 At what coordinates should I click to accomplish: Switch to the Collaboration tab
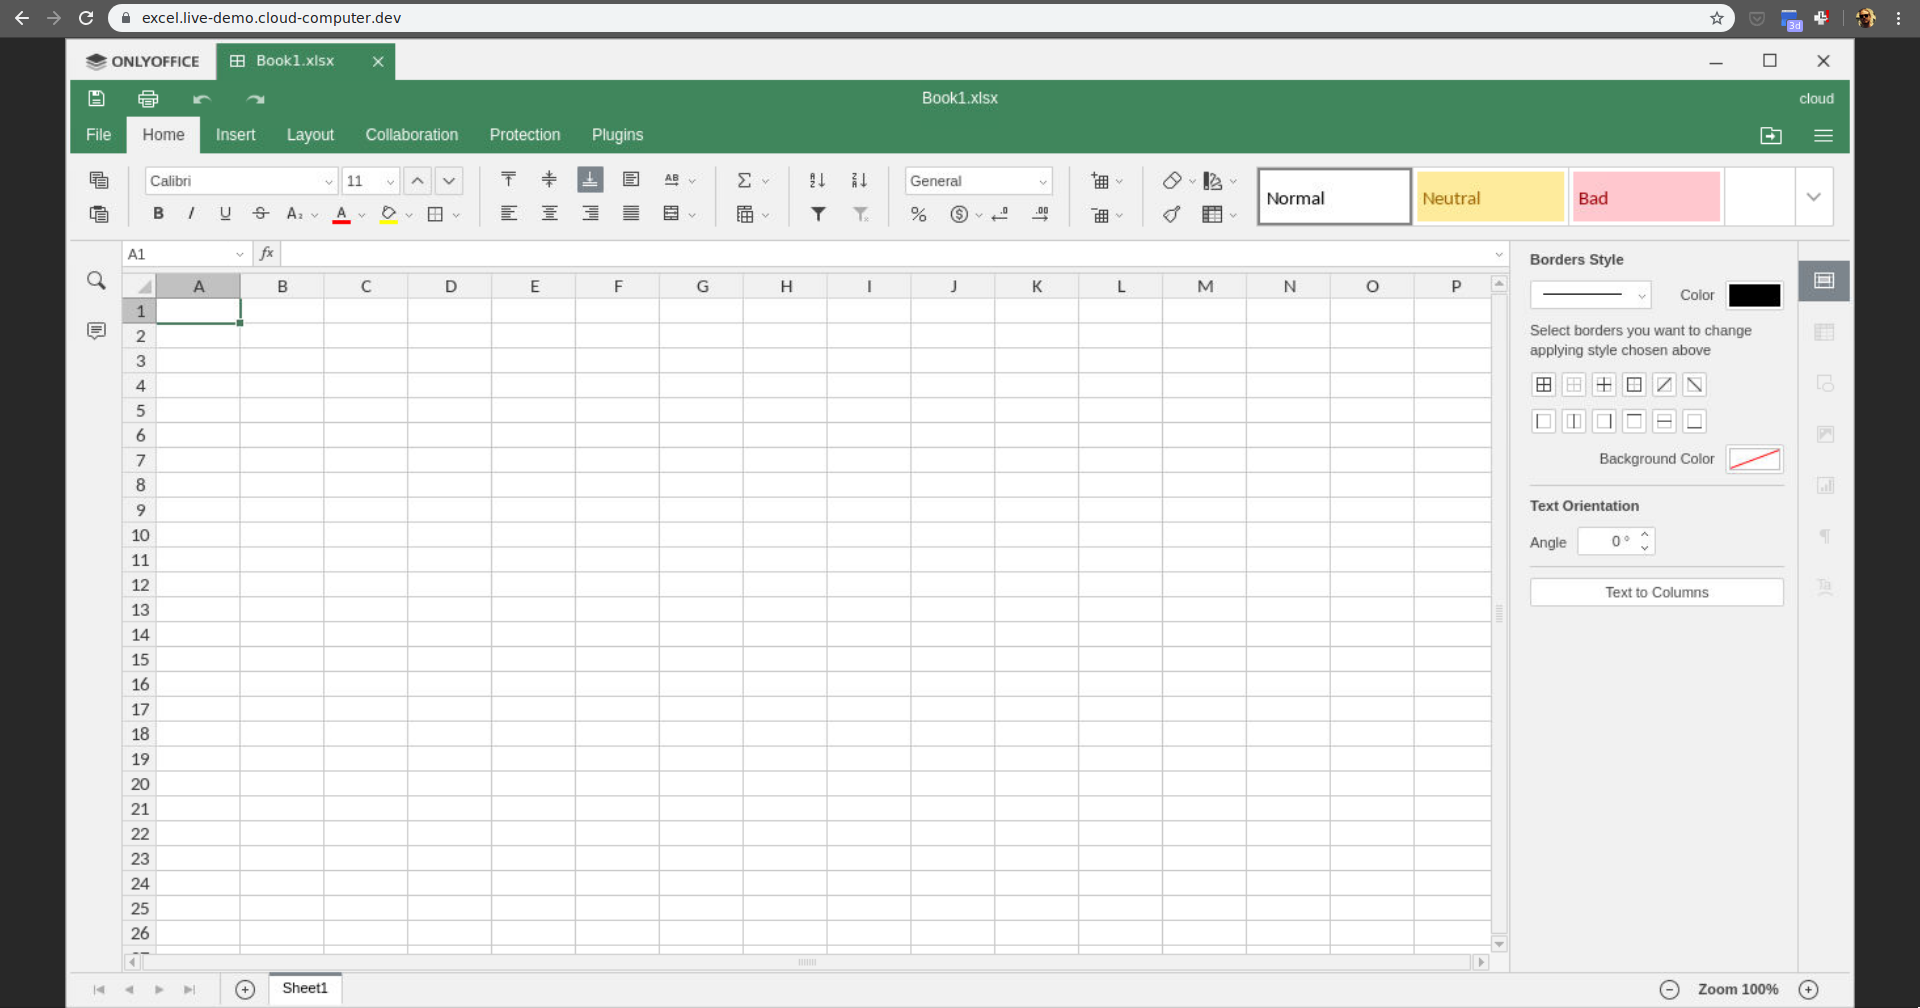(411, 135)
